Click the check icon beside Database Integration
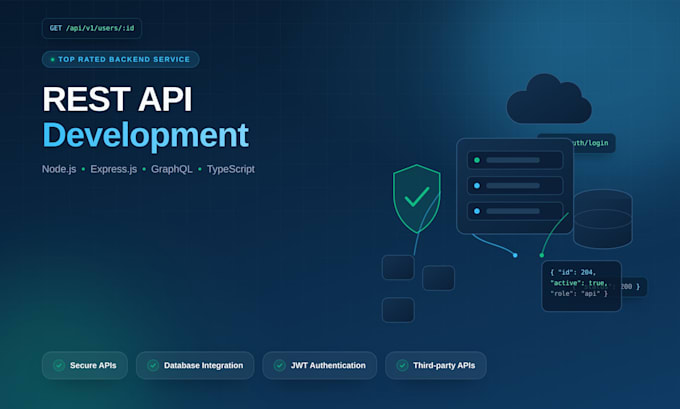This screenshot has height=409, width=680. click(x=153, y=365)
